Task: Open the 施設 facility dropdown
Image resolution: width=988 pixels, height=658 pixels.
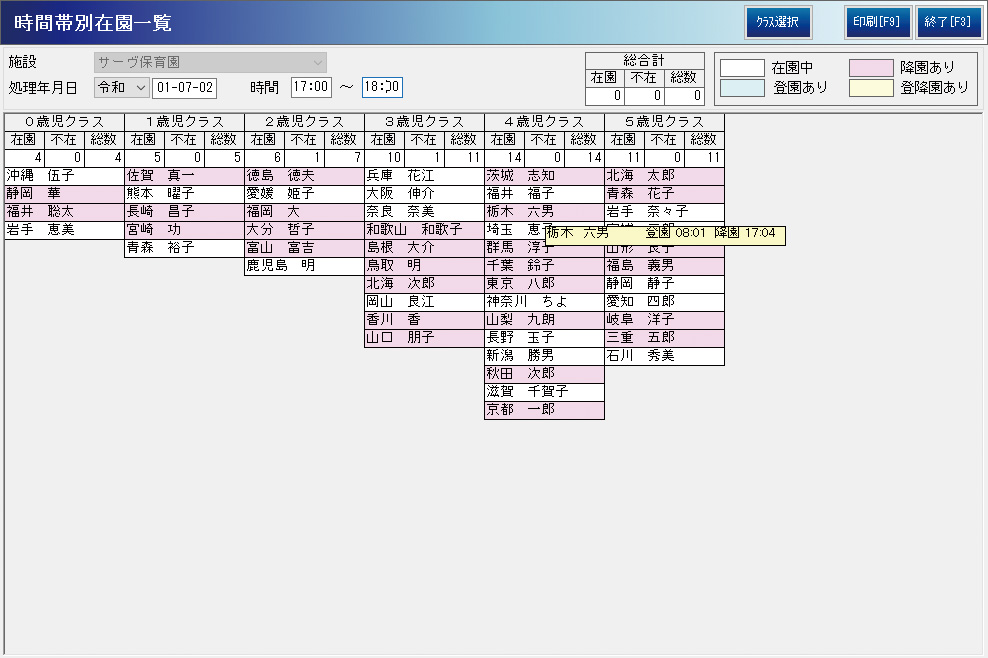Action: point(210,62)
